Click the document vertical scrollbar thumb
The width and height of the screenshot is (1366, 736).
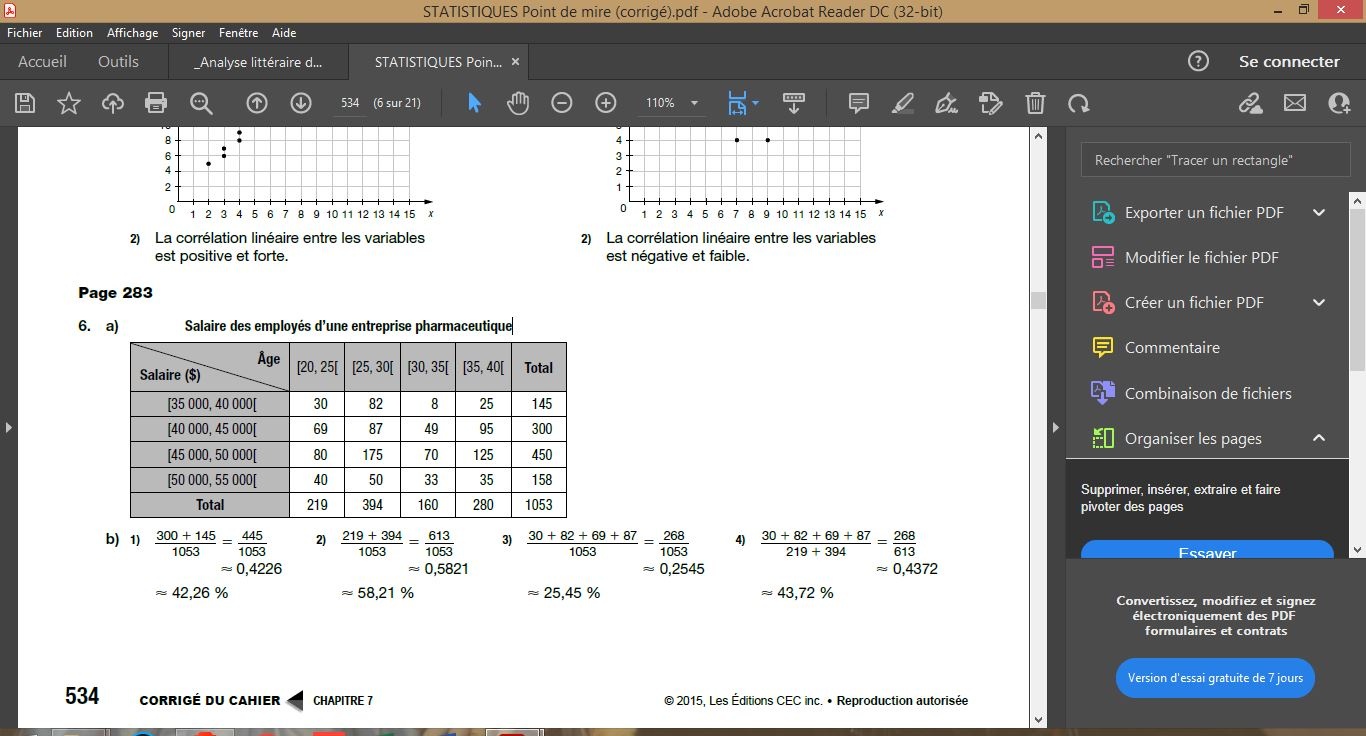tap(1038, 300)
